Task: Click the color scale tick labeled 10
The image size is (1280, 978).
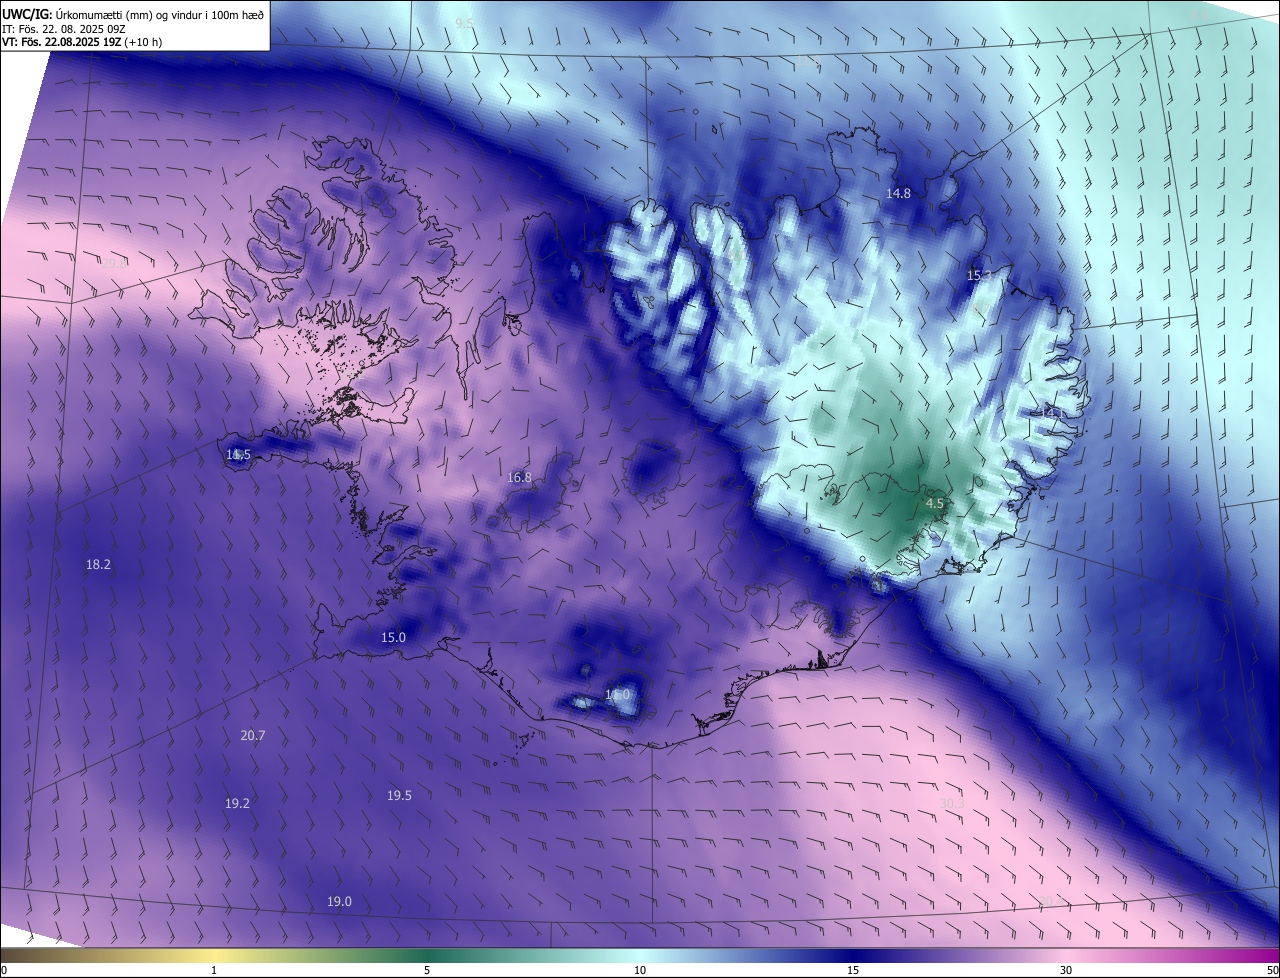Action: (x=640, y=970)
